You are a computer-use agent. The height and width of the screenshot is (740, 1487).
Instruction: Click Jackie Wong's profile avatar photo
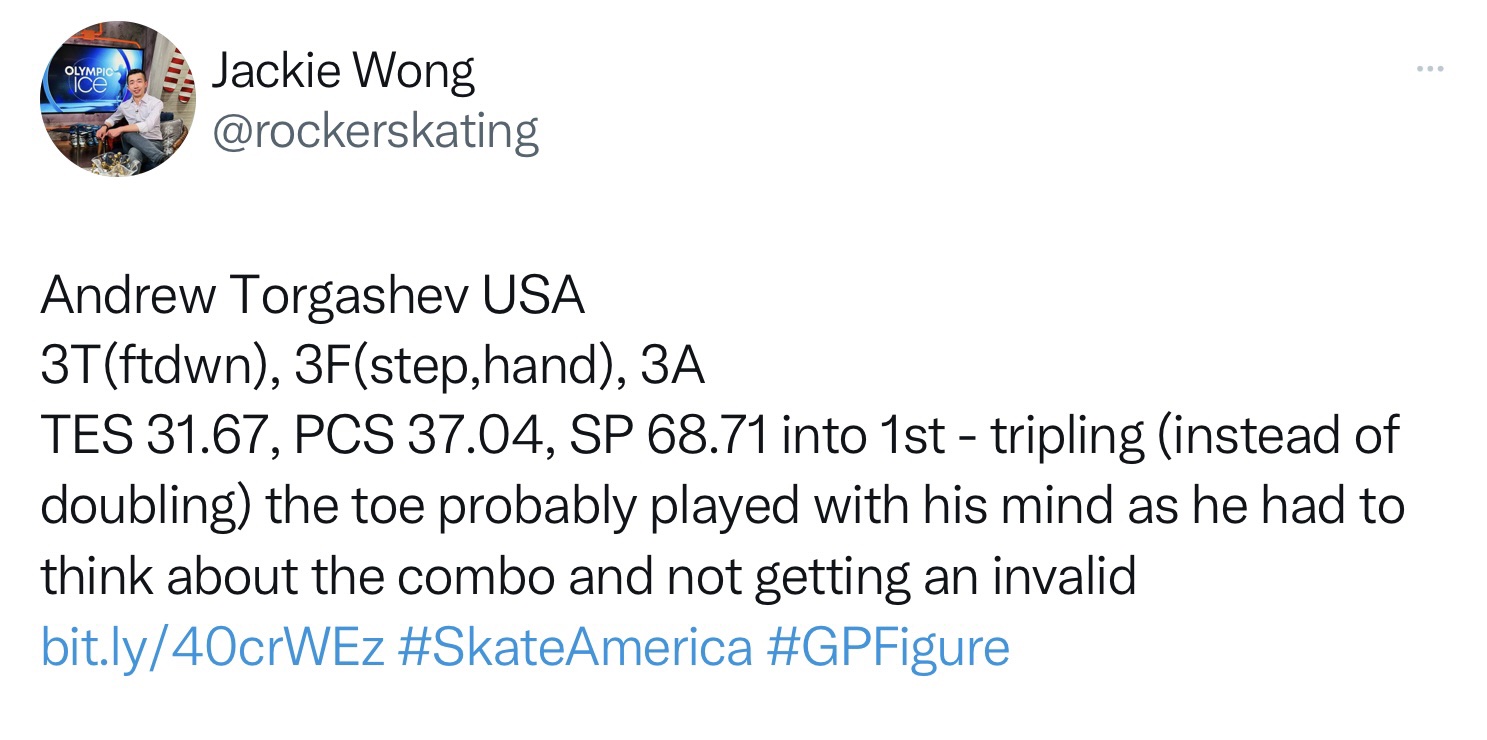click(x=118, y=100)
